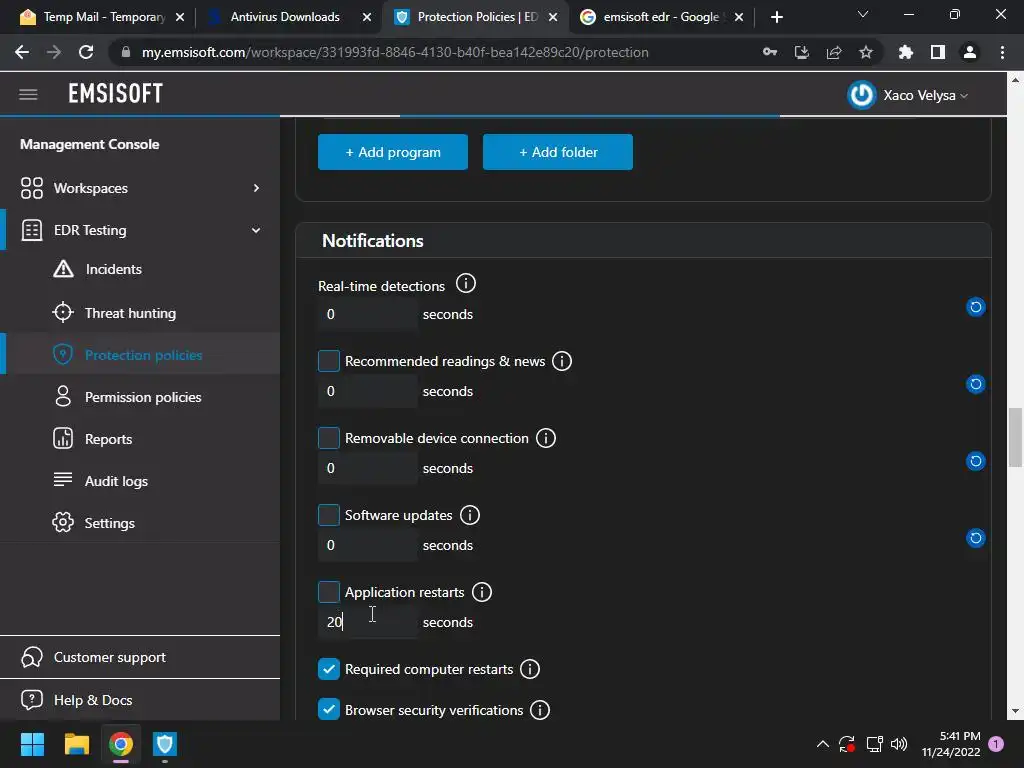
Task: Click the install app icon
Action: [x=802, y=52]
